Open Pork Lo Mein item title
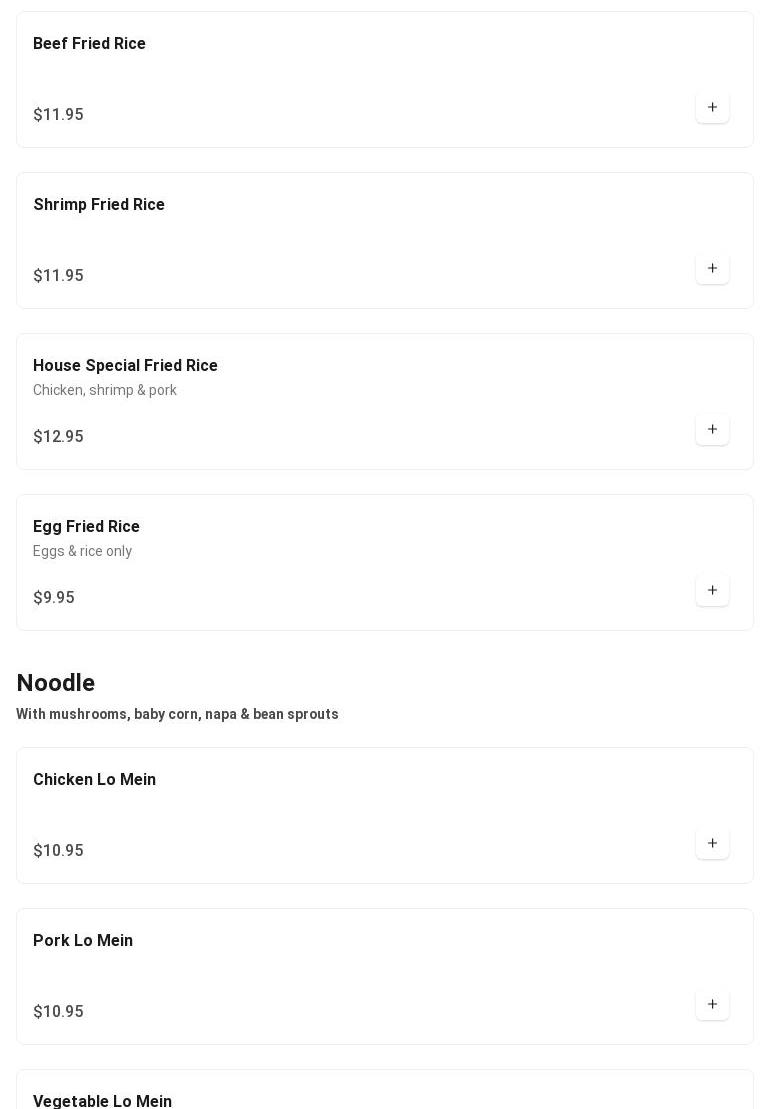770x1109 pixels. (x=83, y=941)
